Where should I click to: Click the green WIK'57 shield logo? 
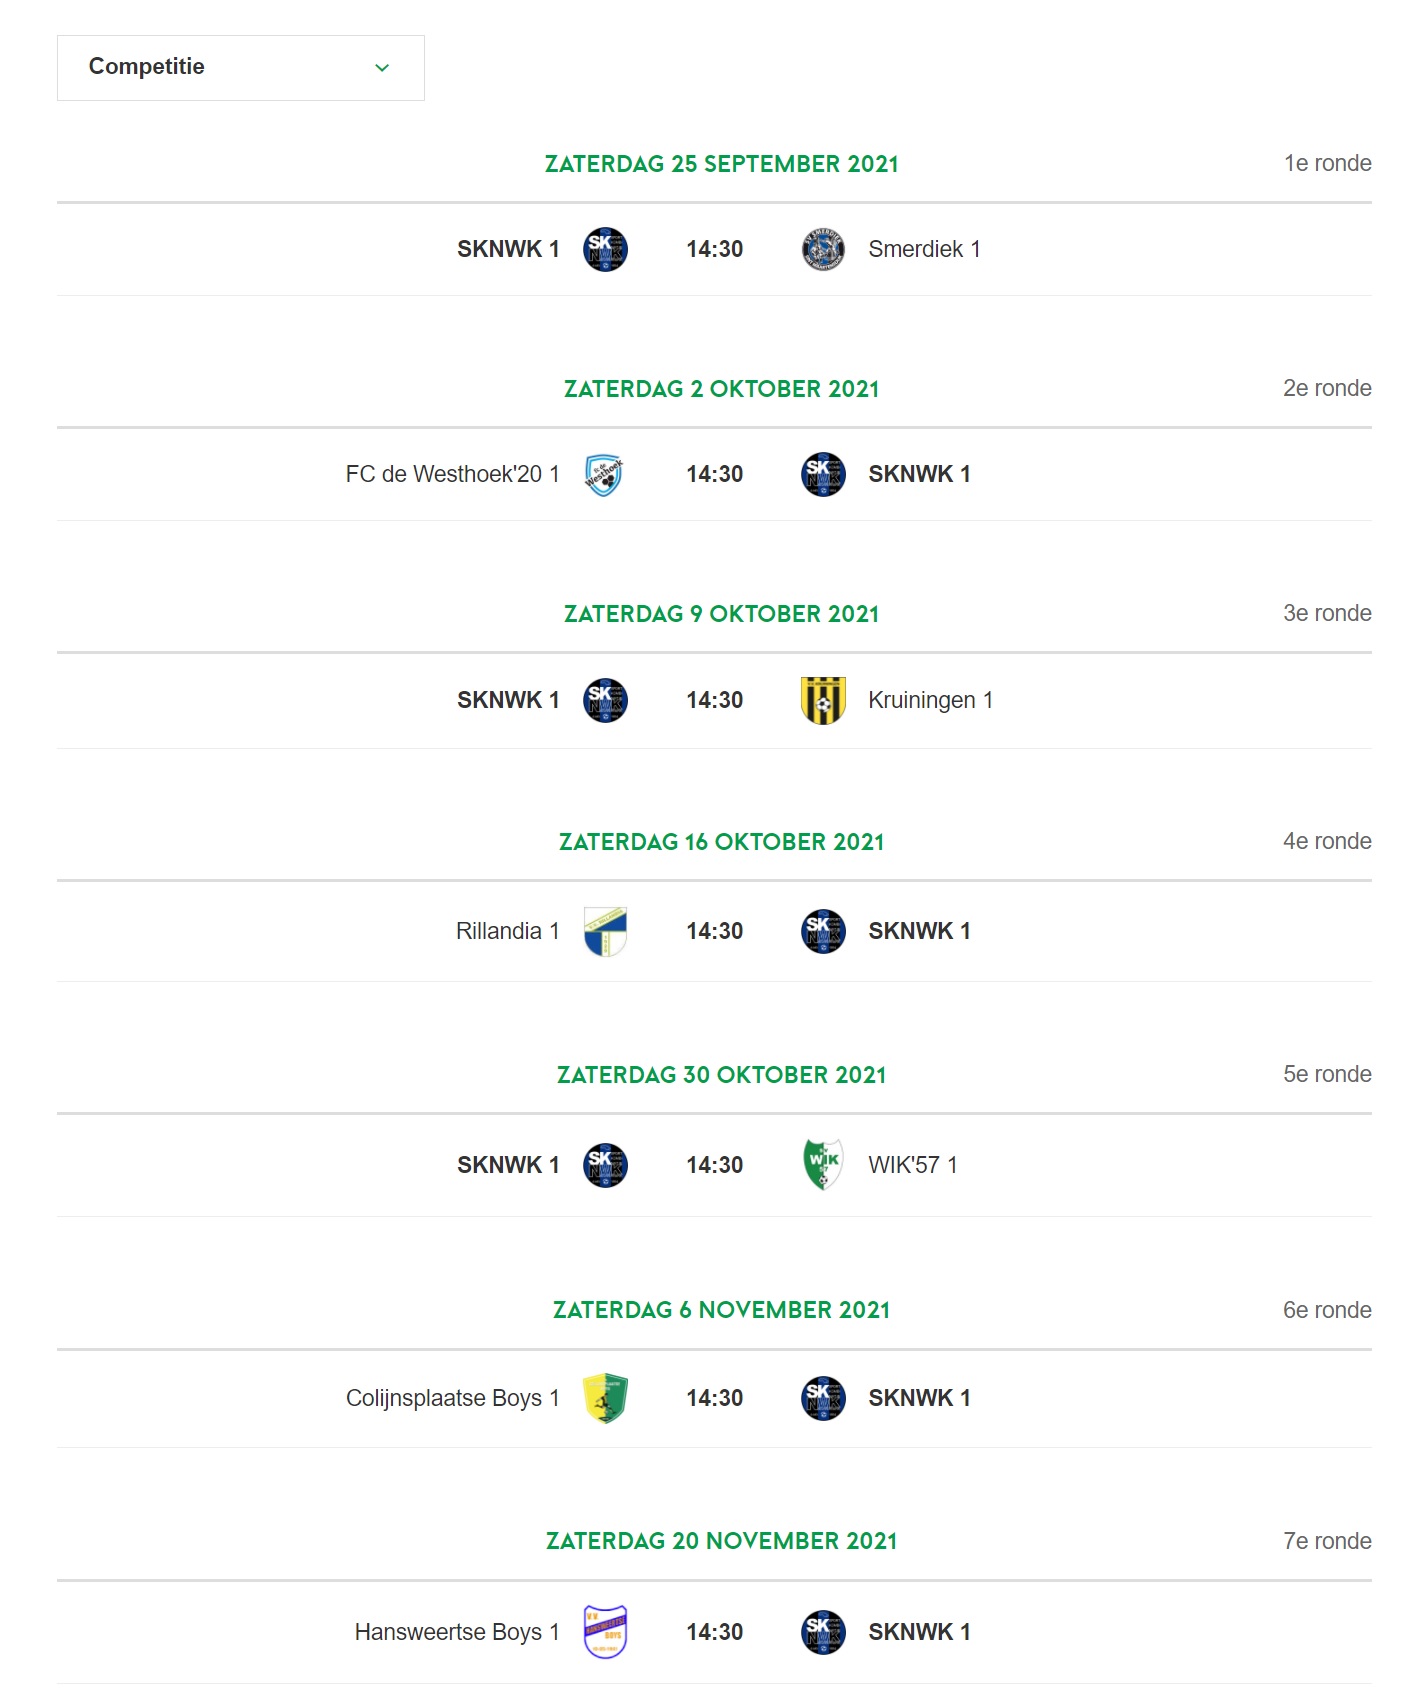[823, 1165]
